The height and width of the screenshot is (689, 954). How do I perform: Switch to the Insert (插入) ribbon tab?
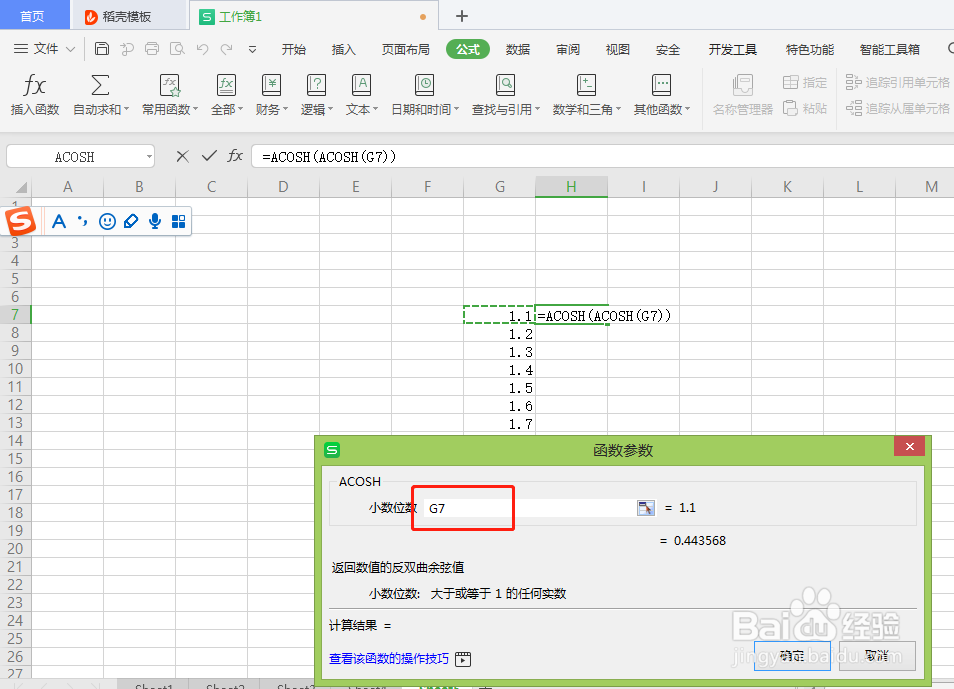point(343,49)
